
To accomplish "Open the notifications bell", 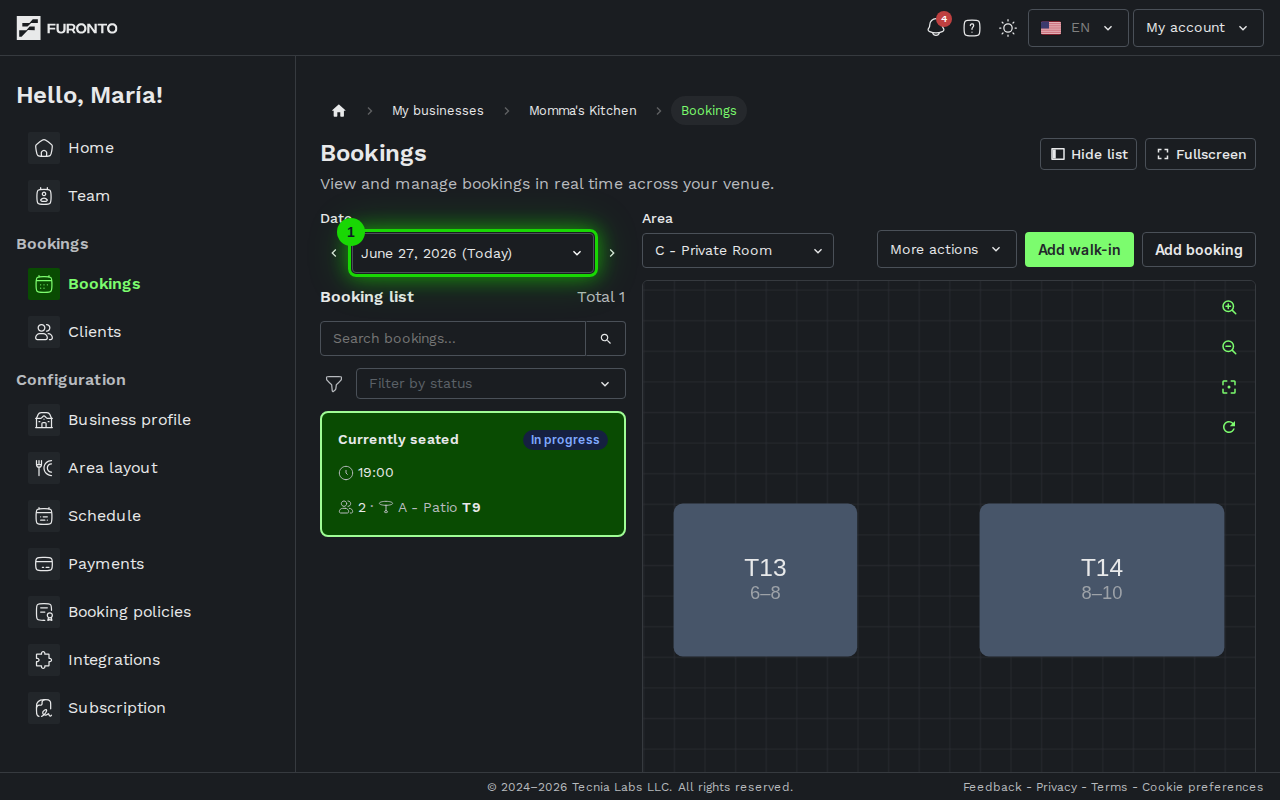I will click(x=936, y=28).
